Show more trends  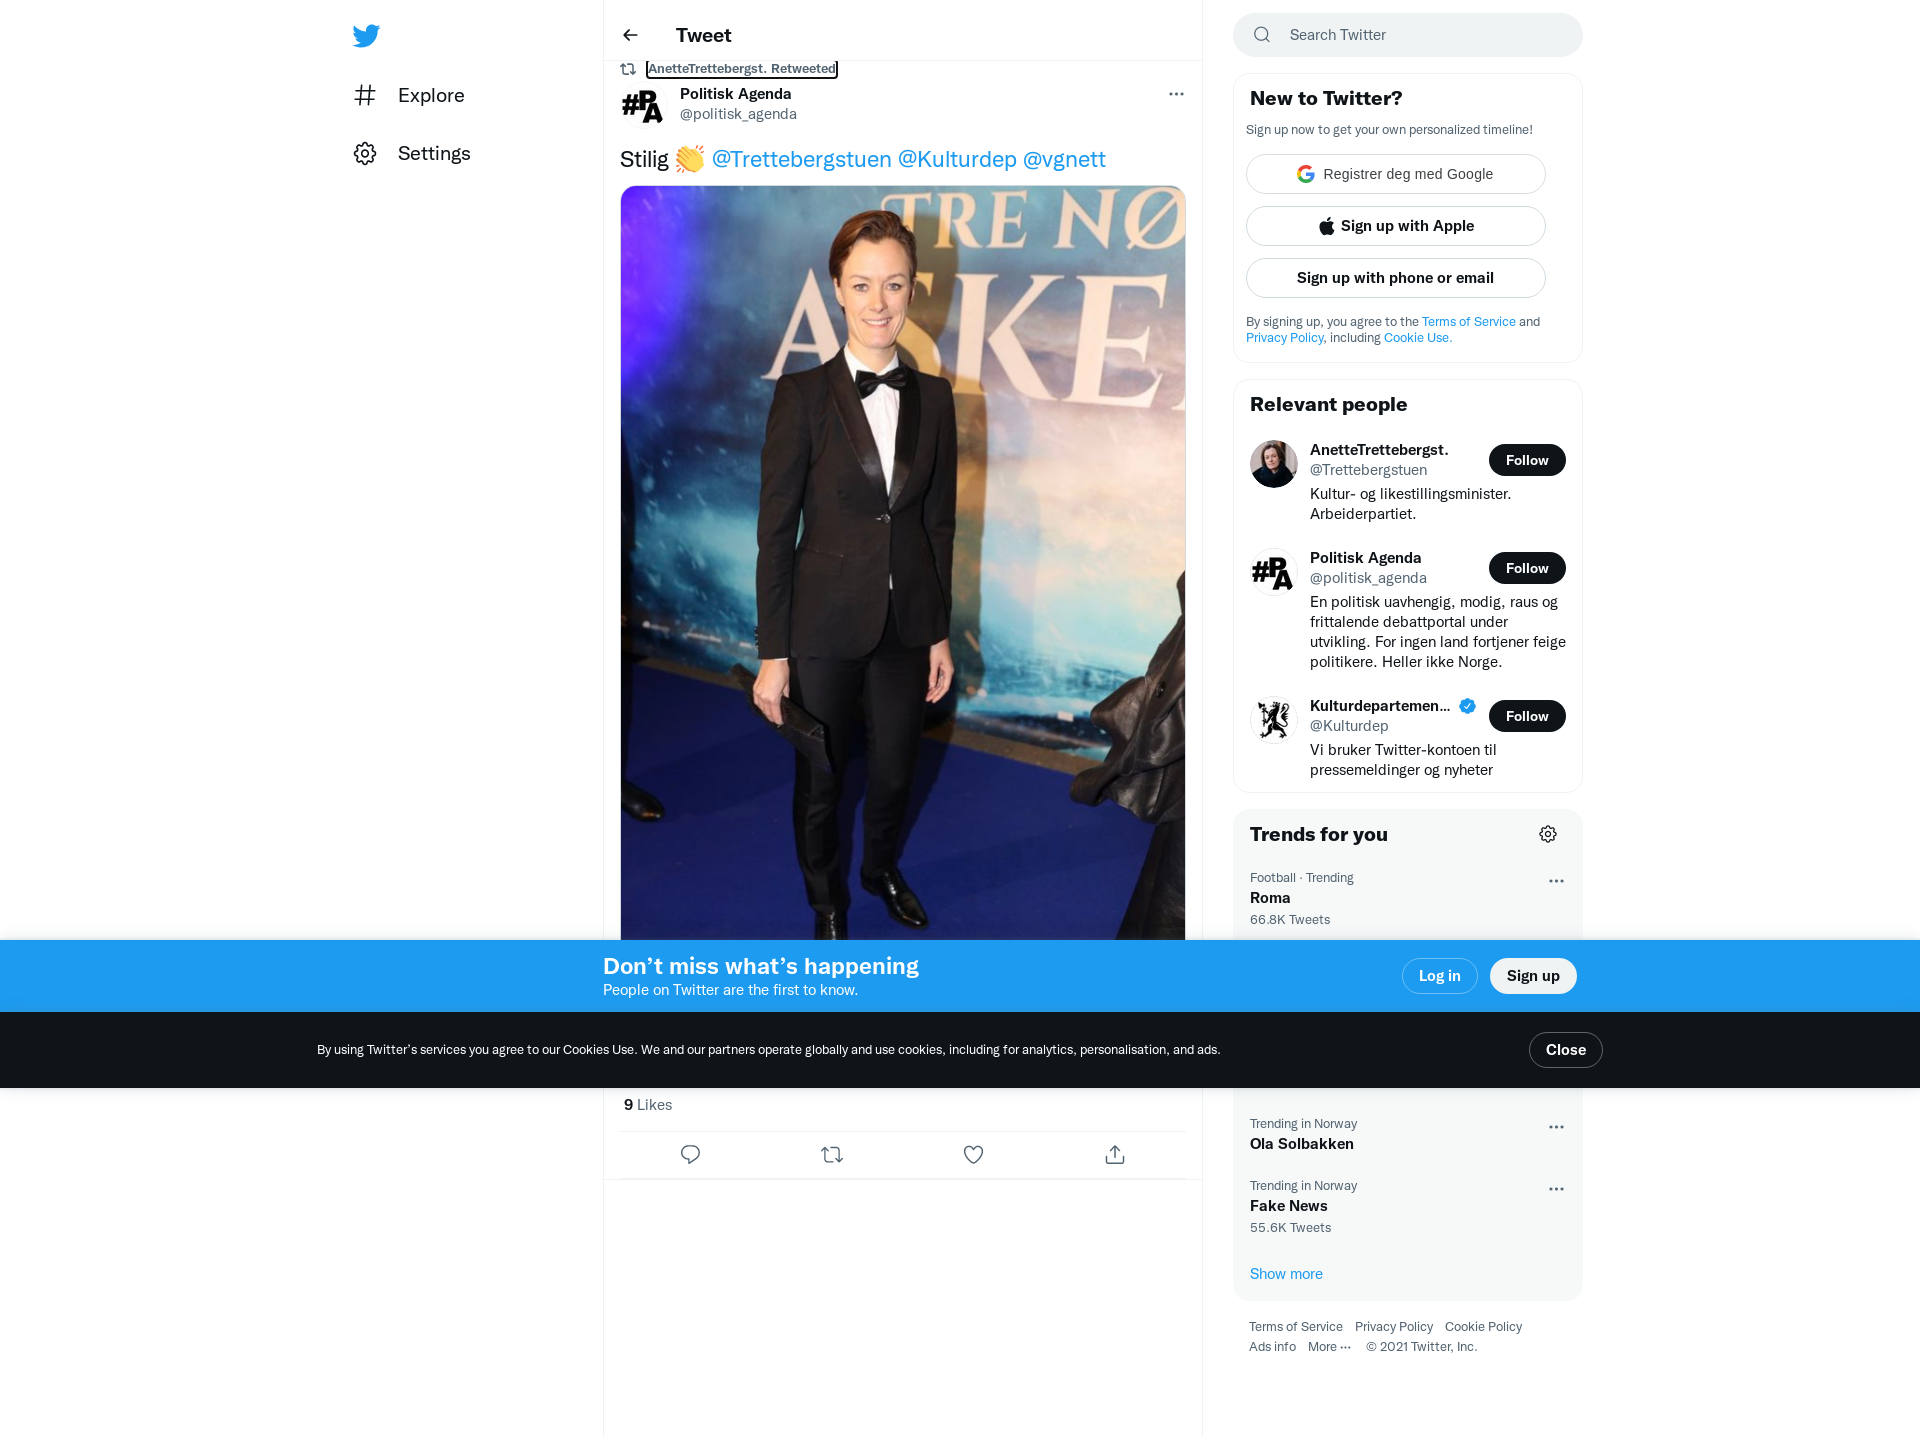[x=1286, y=1274]
